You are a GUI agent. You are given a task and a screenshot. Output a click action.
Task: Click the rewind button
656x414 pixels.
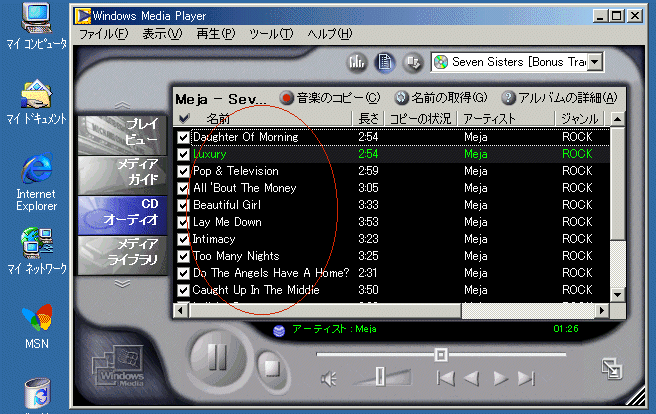pos(472,378)
